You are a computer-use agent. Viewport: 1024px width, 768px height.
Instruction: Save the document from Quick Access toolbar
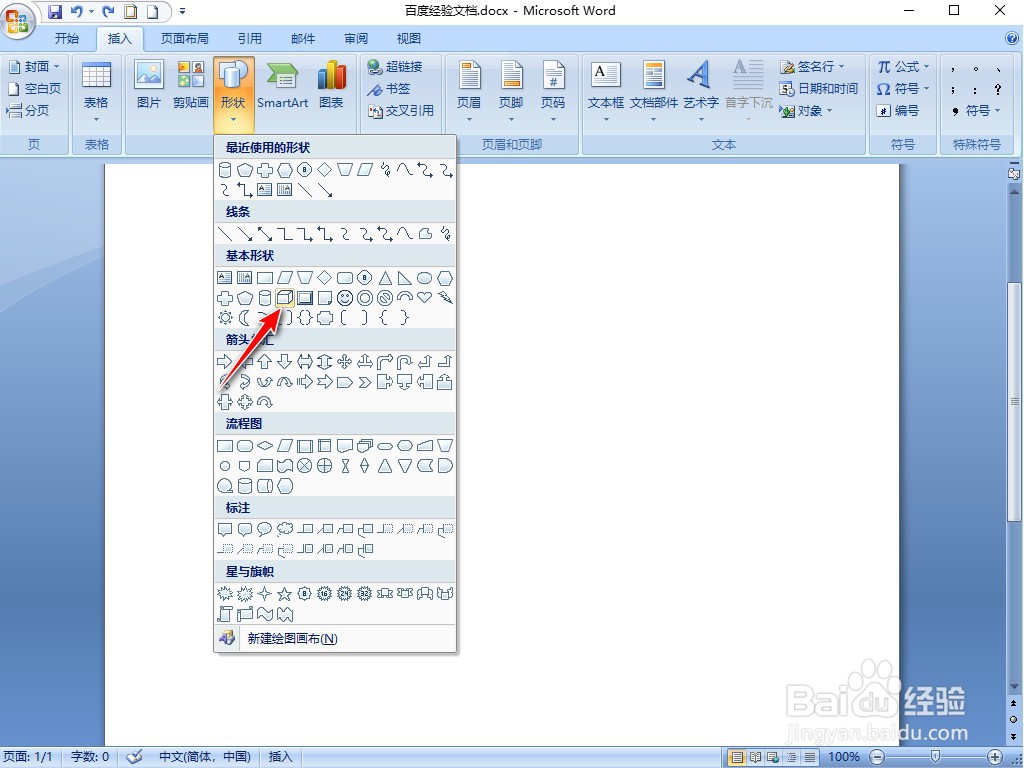point(55,11)
